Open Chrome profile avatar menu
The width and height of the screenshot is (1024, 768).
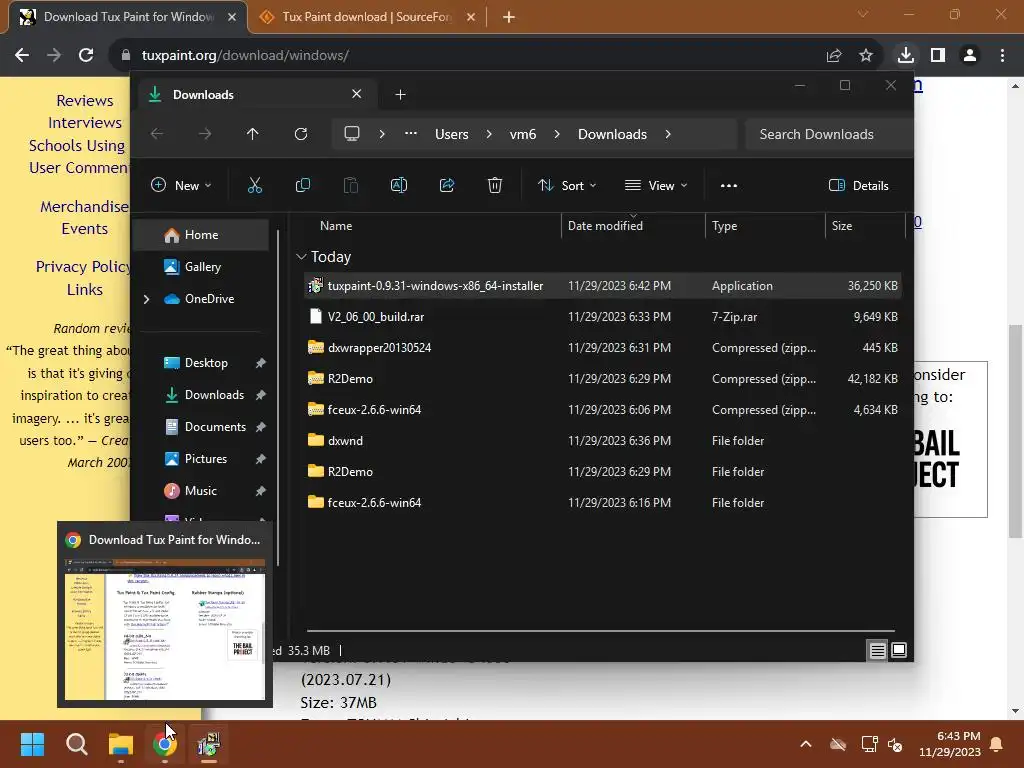point(970,56)
